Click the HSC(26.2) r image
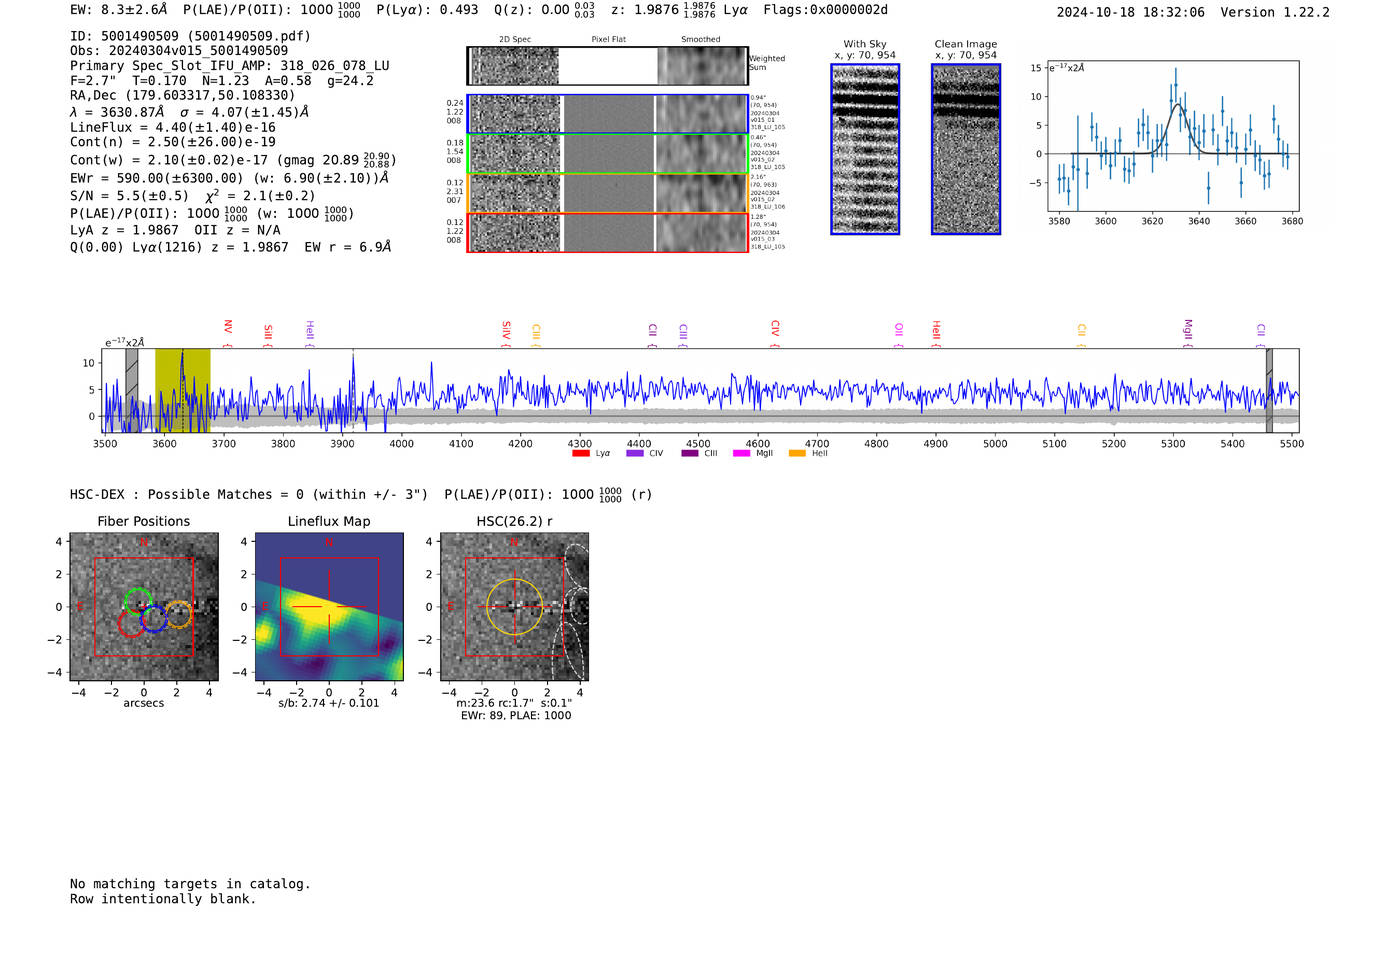1400x953 pixels. (x=514, y=607)
